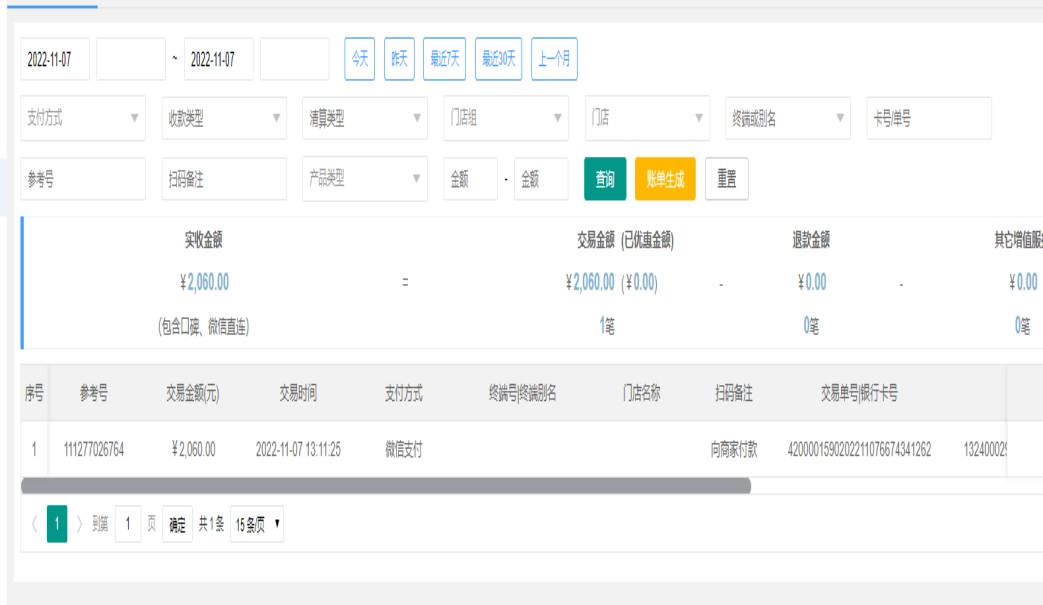Viewport: 1043px width, 605px height.
Task: Open the 产品类型 dropdown
Action: pos(365,179)
